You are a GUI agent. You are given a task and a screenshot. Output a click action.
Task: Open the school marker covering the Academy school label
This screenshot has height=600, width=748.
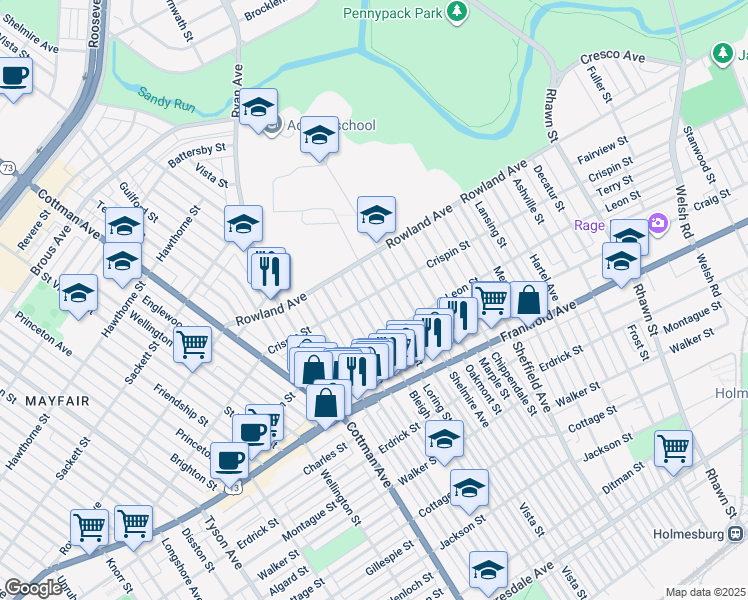pos(320,136)
